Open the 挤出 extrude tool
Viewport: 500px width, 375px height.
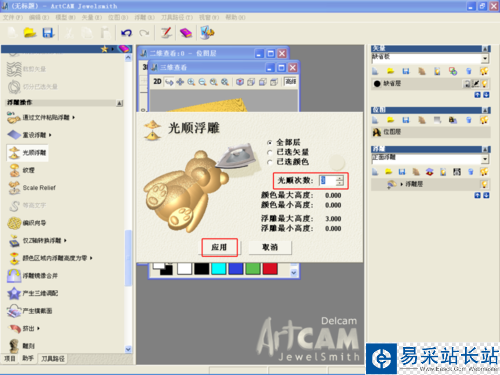point(23,329)
